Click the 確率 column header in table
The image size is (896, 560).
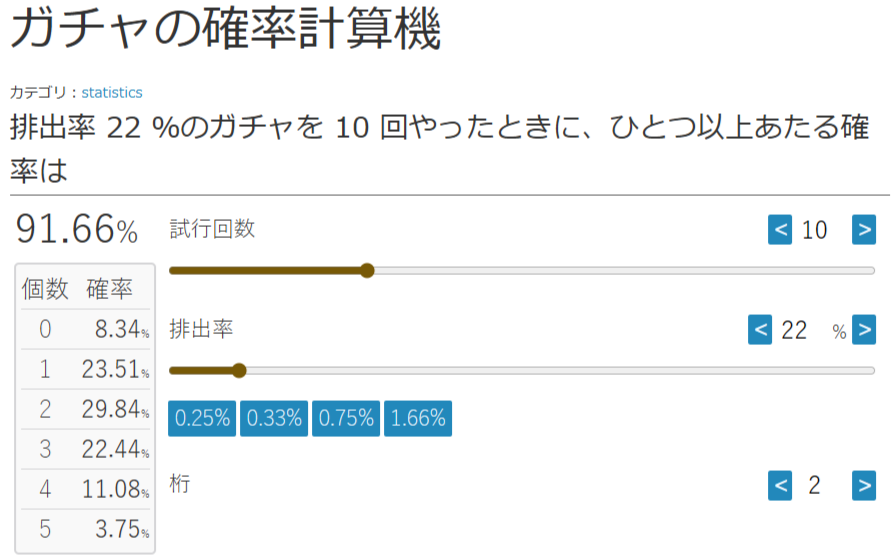110,289
